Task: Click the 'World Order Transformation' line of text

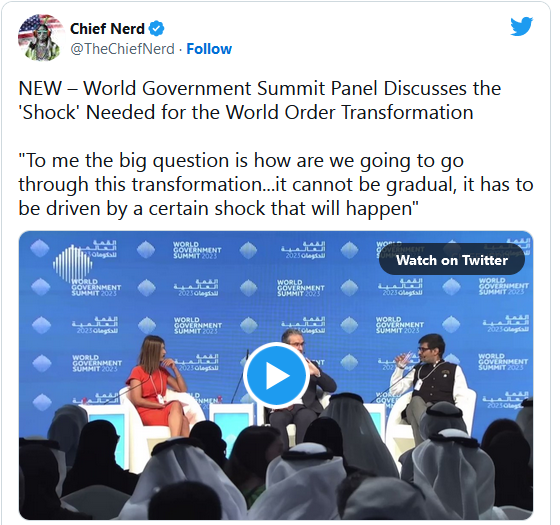Action: 246,112
